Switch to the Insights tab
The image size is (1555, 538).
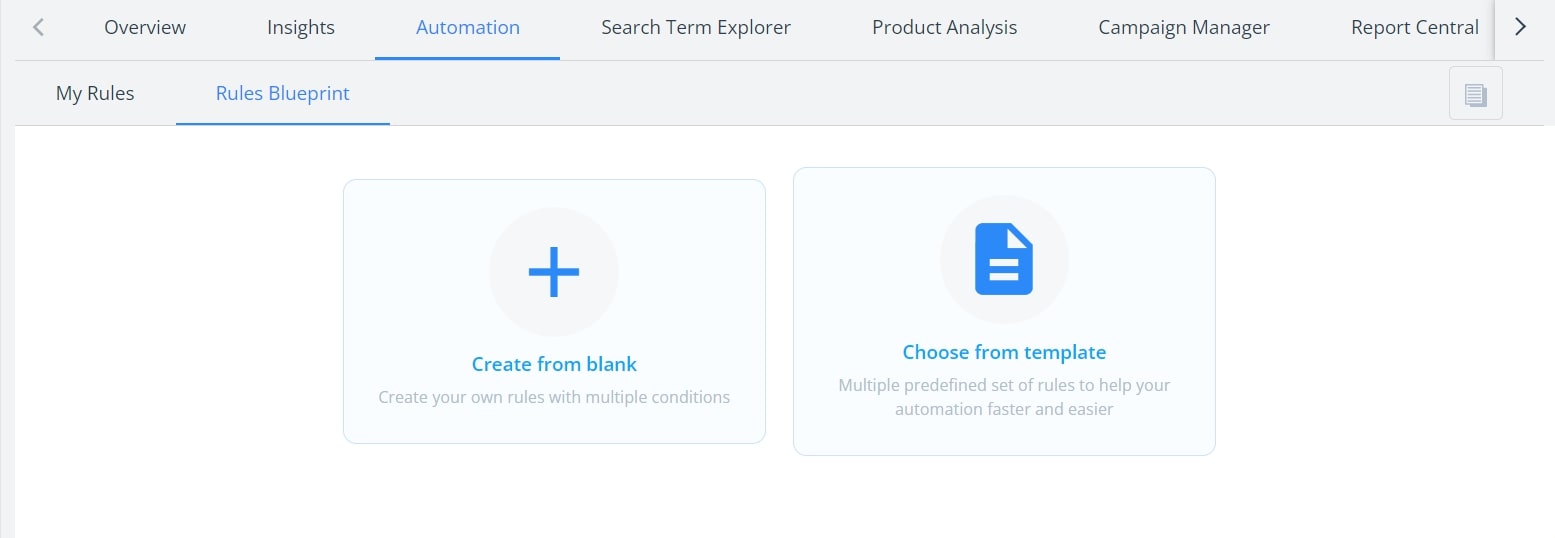[301, 28]
